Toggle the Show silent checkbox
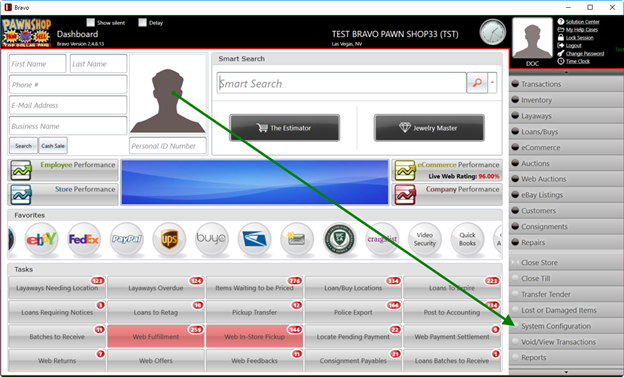Viewport: 624px width, 377px height. [x=91, y=23]
